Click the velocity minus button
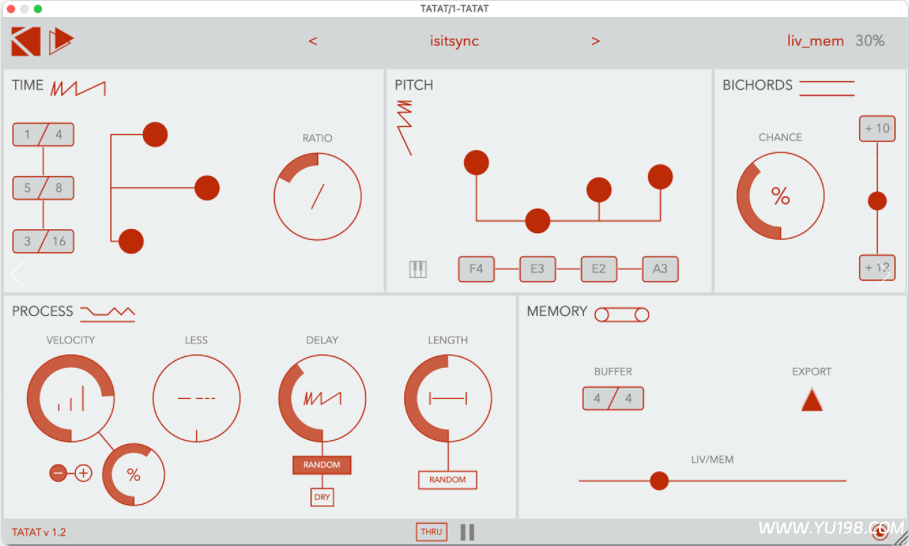This screenshot has width=909, height=546. click(58, 474)
